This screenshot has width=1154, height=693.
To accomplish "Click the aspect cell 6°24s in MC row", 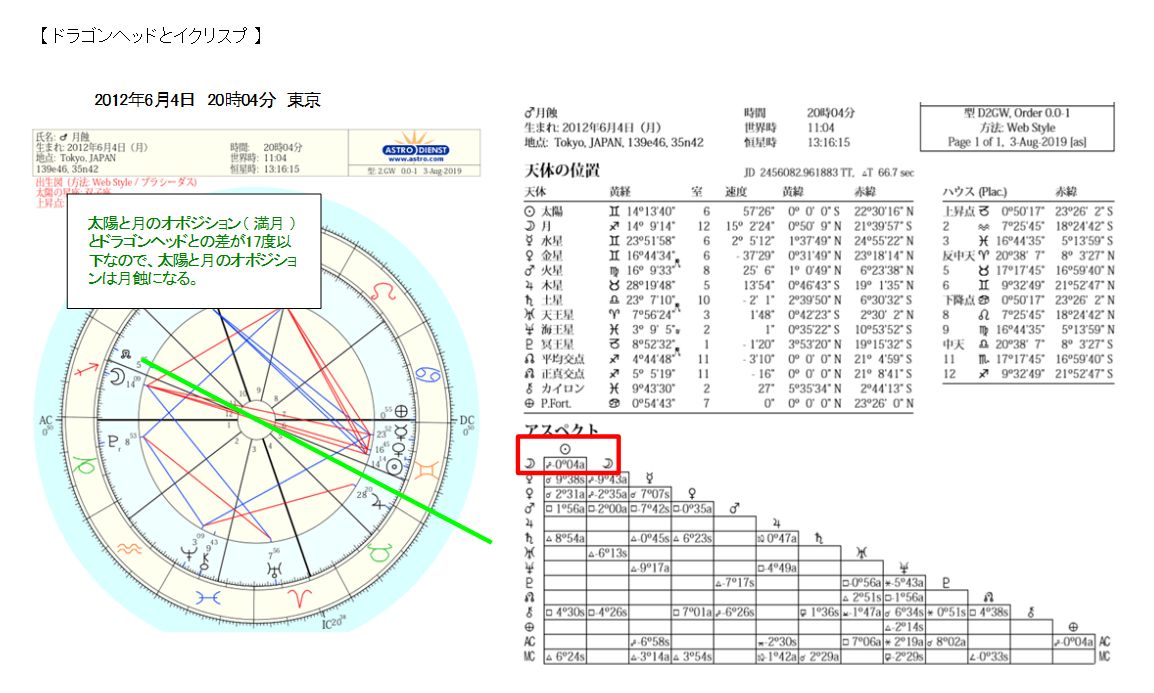I will coord(565,656).
